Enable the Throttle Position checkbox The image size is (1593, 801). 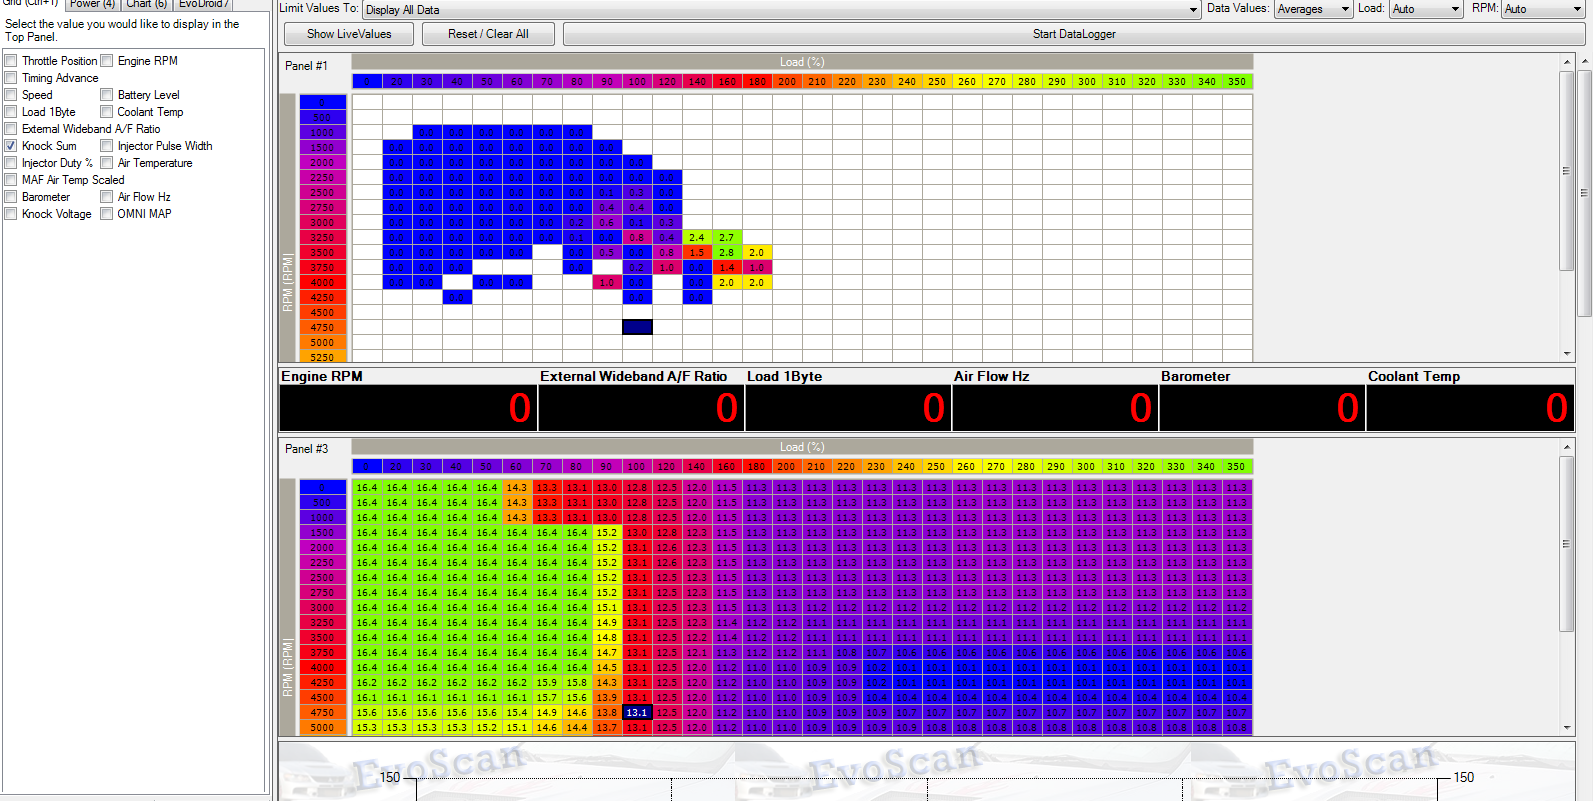(x=11, y=61)
